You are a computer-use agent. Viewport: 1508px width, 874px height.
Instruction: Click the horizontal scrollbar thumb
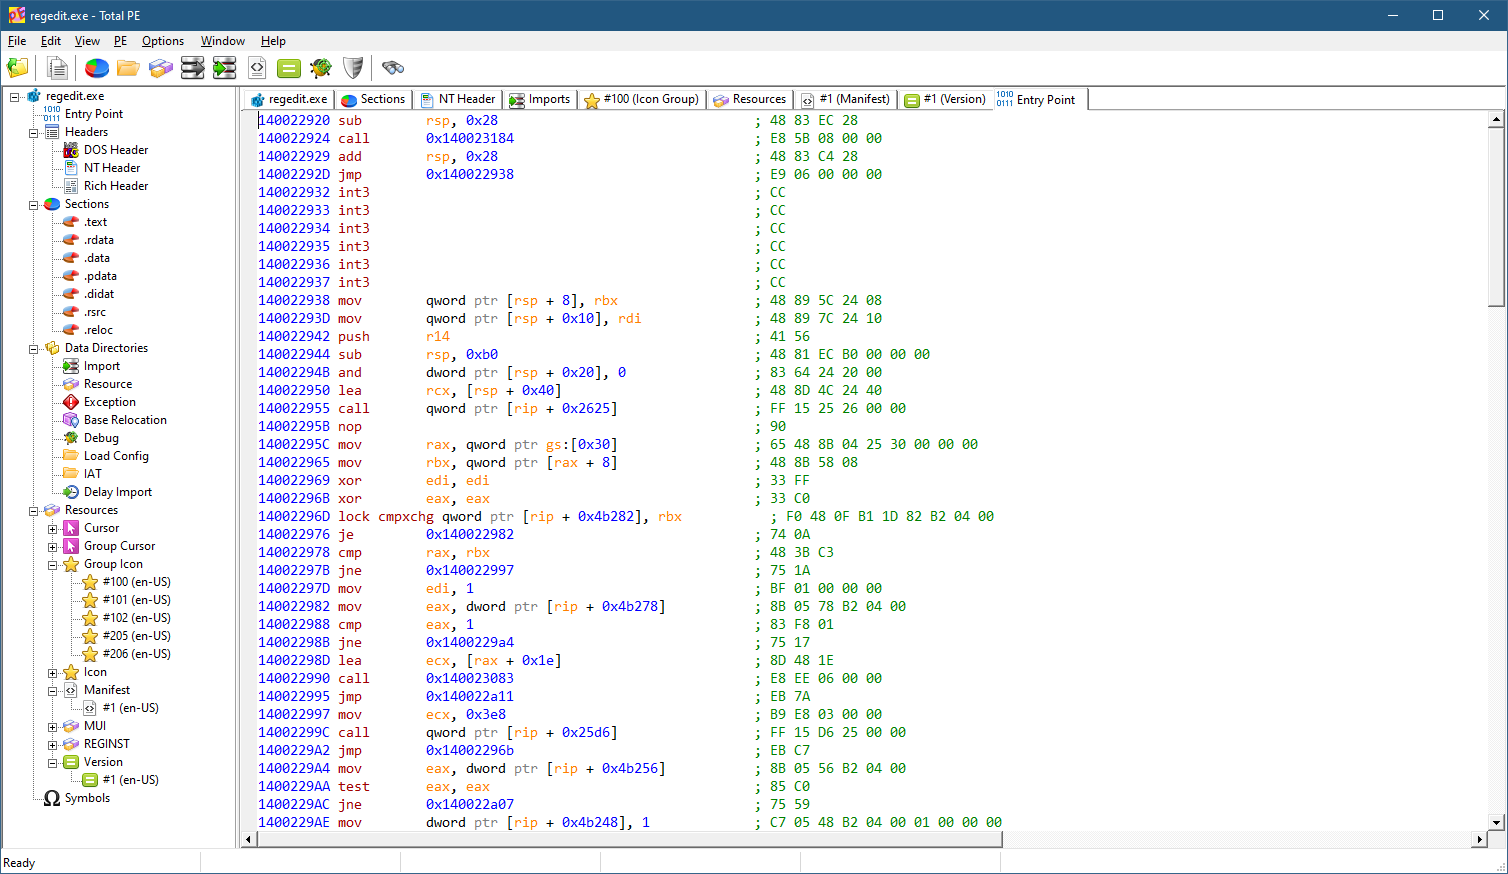pyautogui.click(x=629, y=839)
